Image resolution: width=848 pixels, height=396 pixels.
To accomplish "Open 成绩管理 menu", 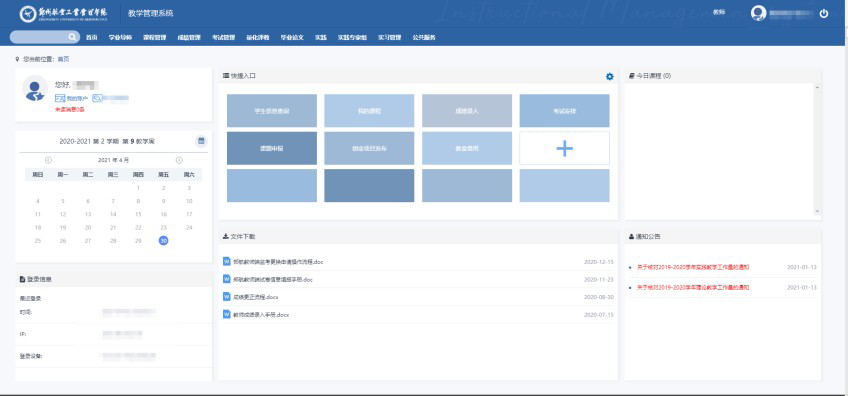I will pos(189,38).
